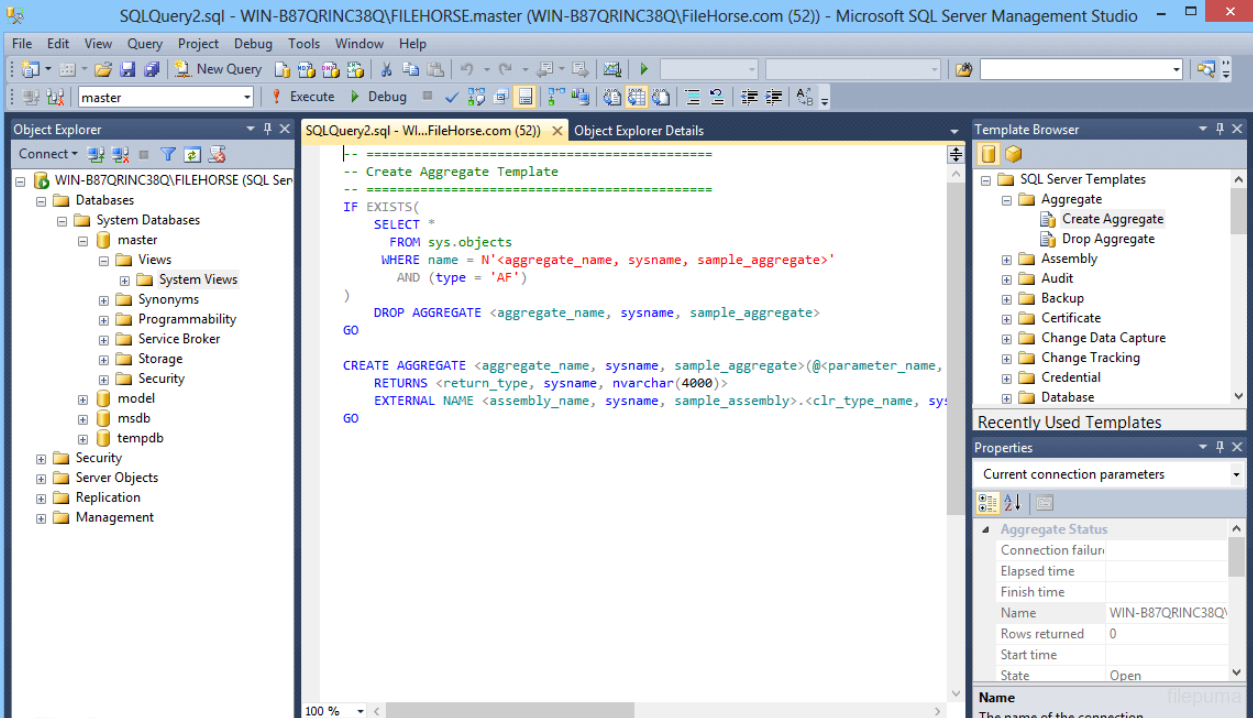The image size is (1253, 718).
Task: Click the Save All icon in toolbar
Action: 151,69
